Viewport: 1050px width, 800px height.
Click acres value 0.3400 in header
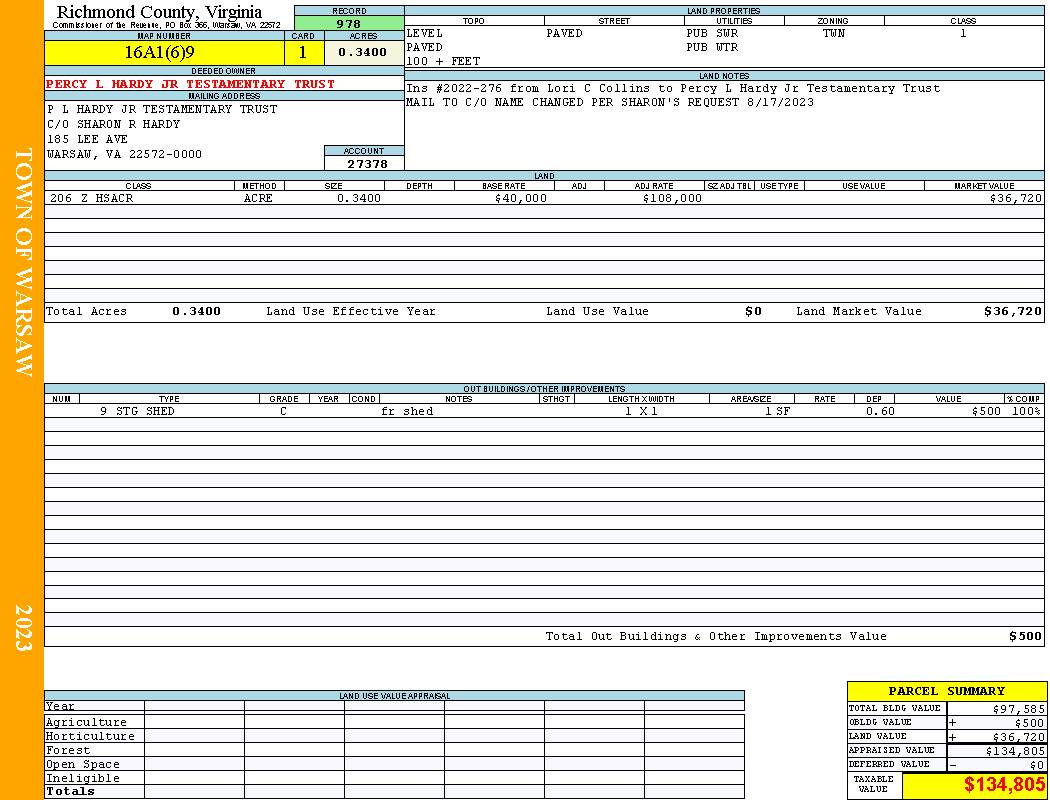click(x=362, y=52)
